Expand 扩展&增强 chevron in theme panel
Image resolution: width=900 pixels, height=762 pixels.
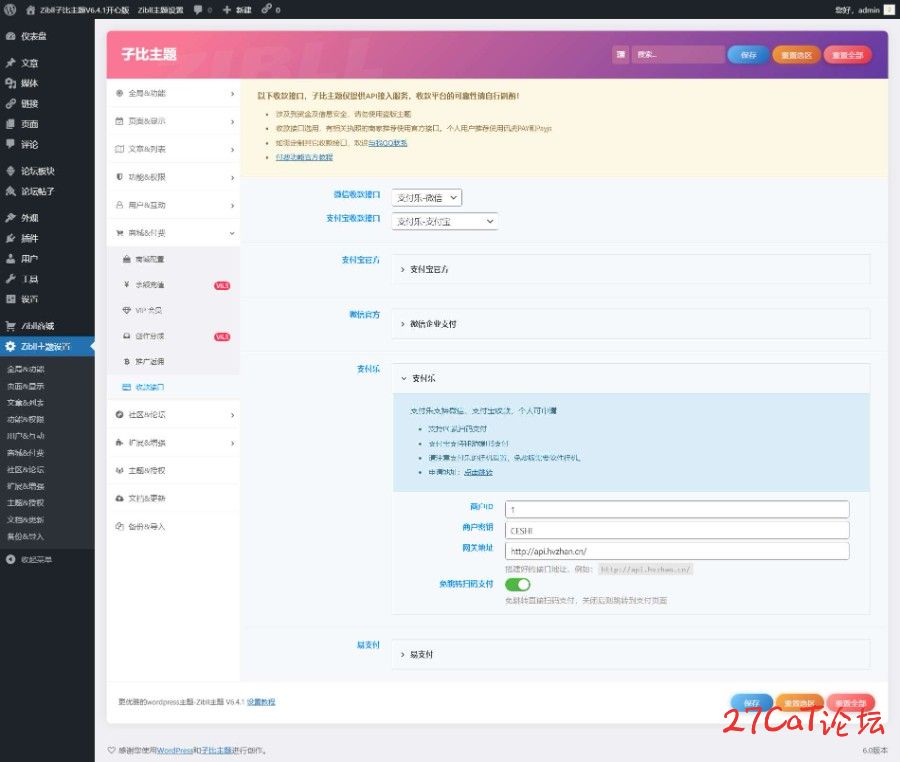click(x=232, y=443)
